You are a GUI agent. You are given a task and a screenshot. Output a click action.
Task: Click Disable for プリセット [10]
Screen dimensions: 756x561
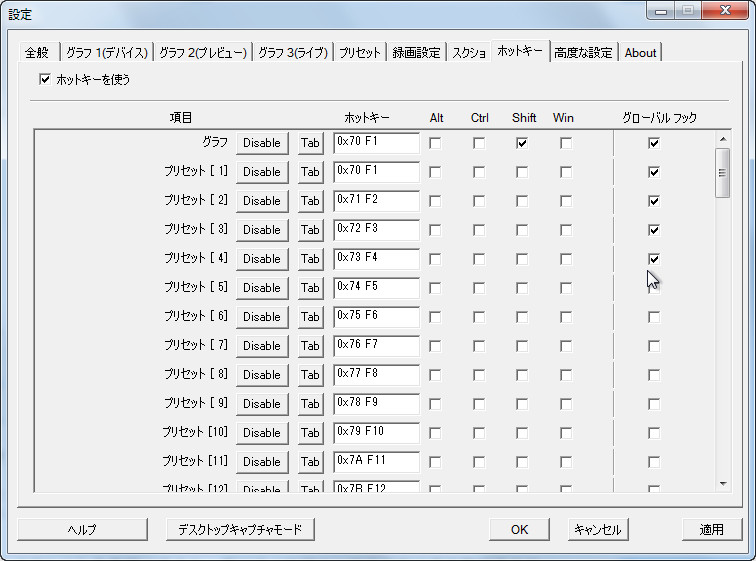point(262,432)
